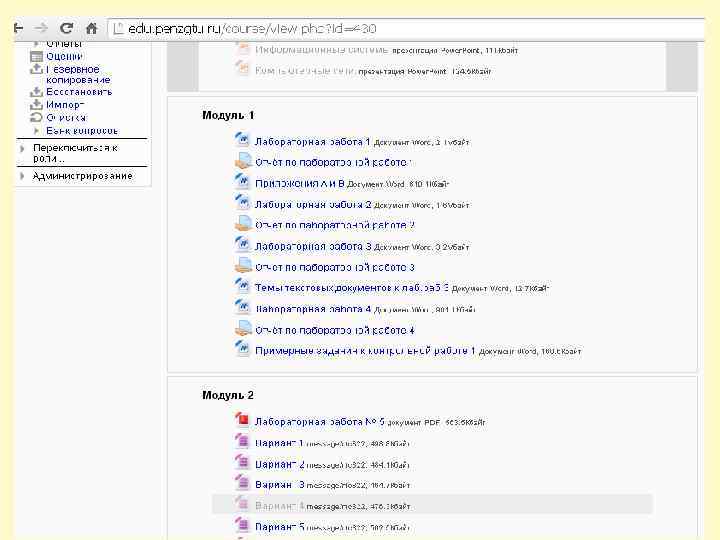Click assignment icon of Отчет по лабораторной работе 2

pos(242,224)
